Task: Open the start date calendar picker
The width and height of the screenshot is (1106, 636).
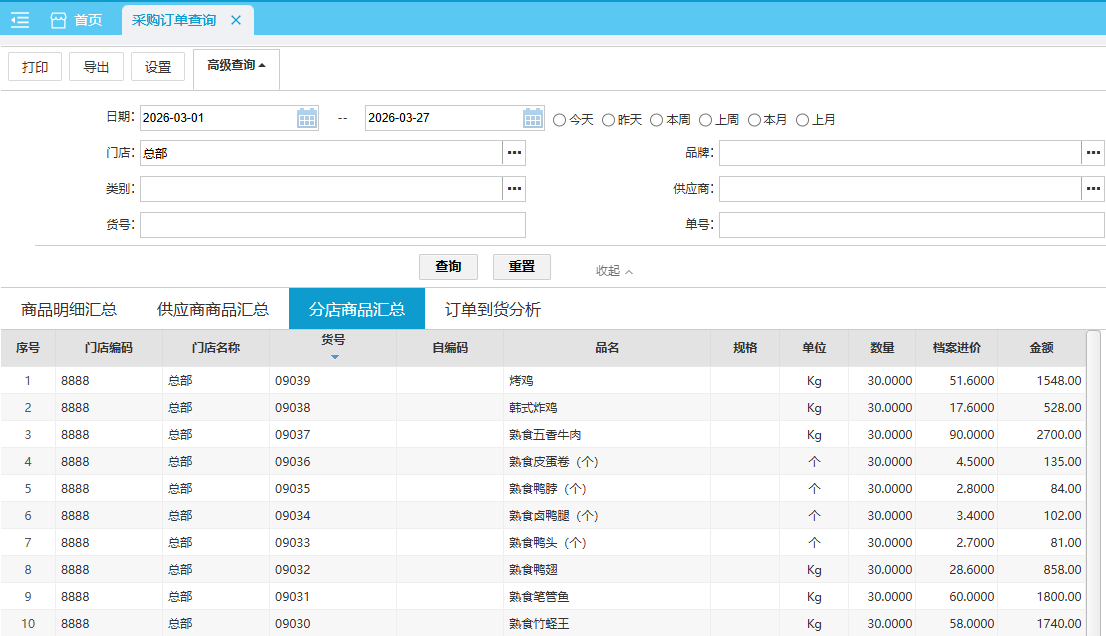Action: click(x=307, y=118)
